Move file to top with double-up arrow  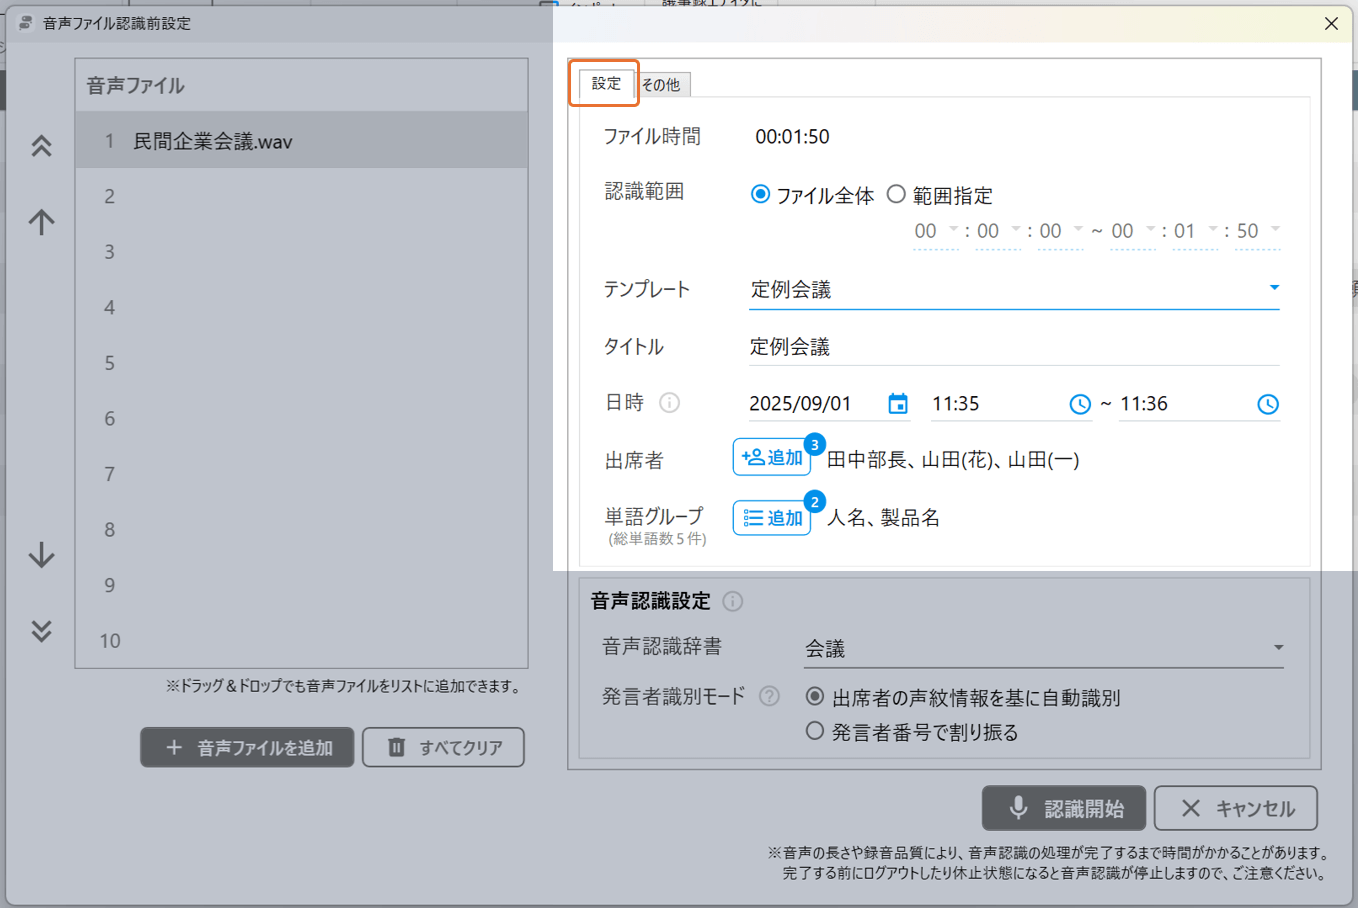[41, 146]
